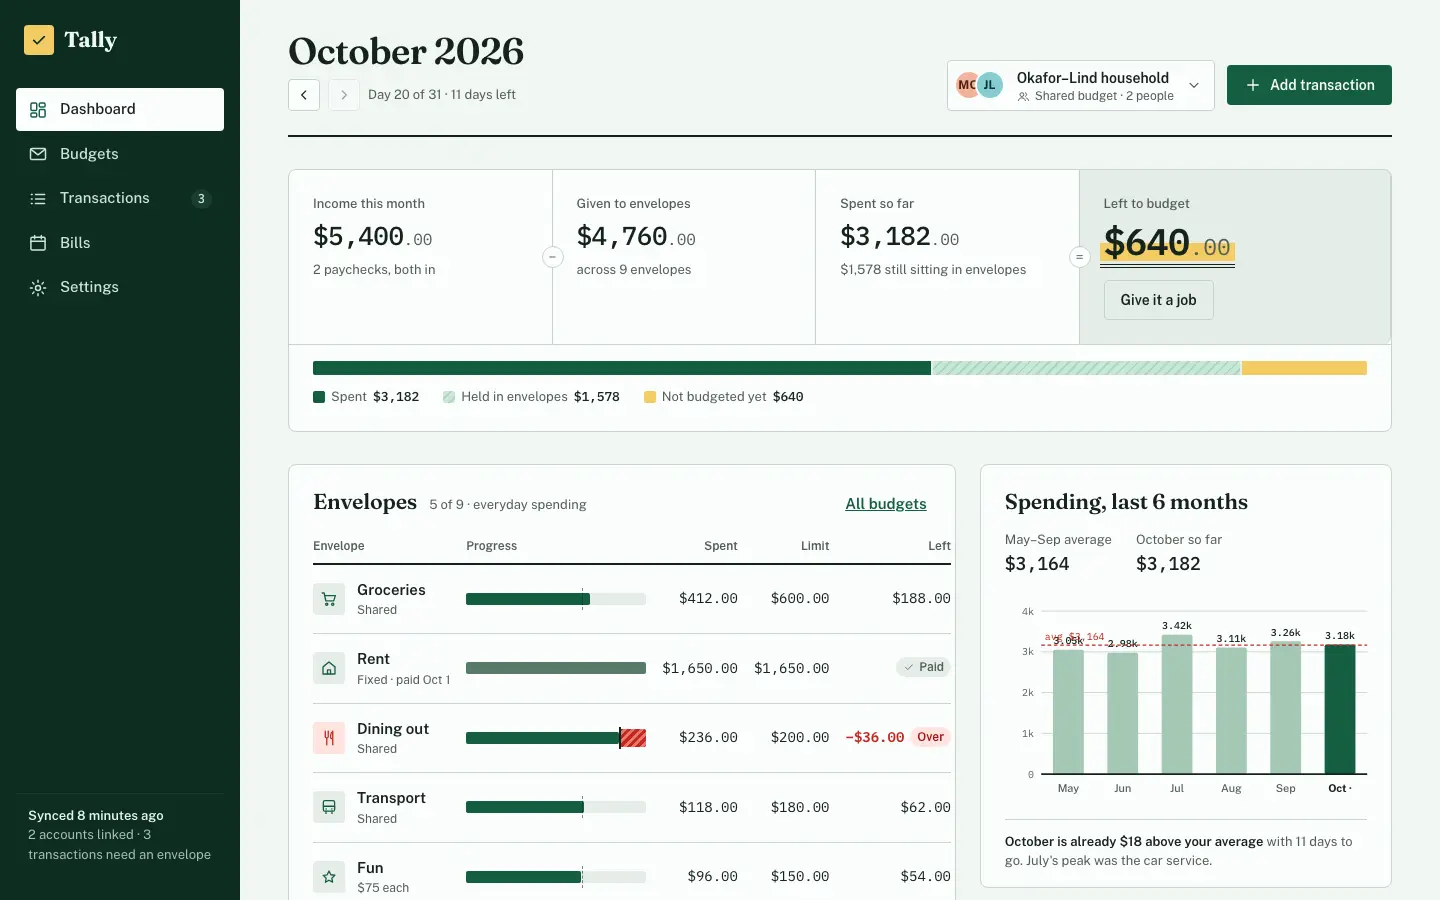Click the Spent column header
Viewport: 1440px width, 900px height.
pyautogui.click(x=721, y=546)
